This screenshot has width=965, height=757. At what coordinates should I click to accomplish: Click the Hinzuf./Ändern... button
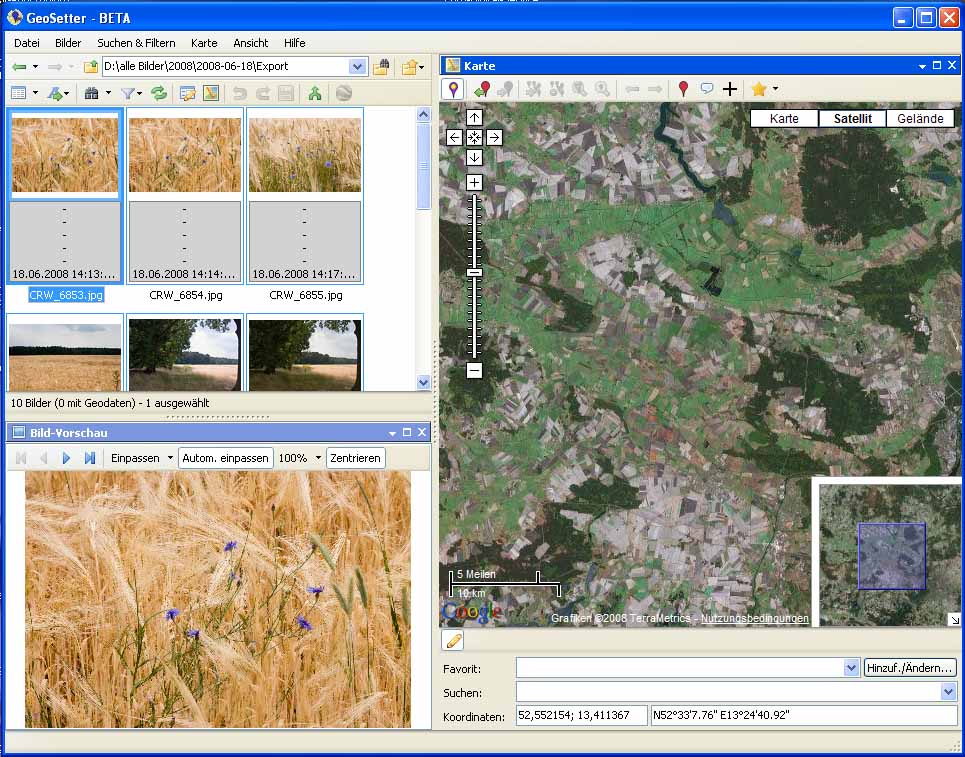[x=910, y=668]
